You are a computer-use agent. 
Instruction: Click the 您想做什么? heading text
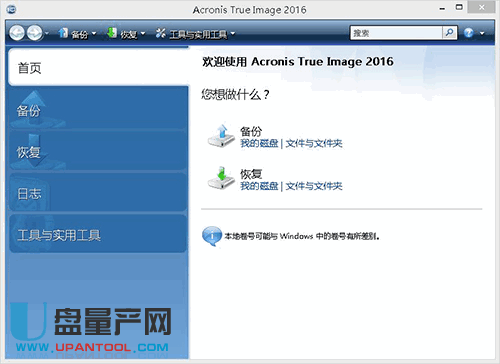[235, 94]
